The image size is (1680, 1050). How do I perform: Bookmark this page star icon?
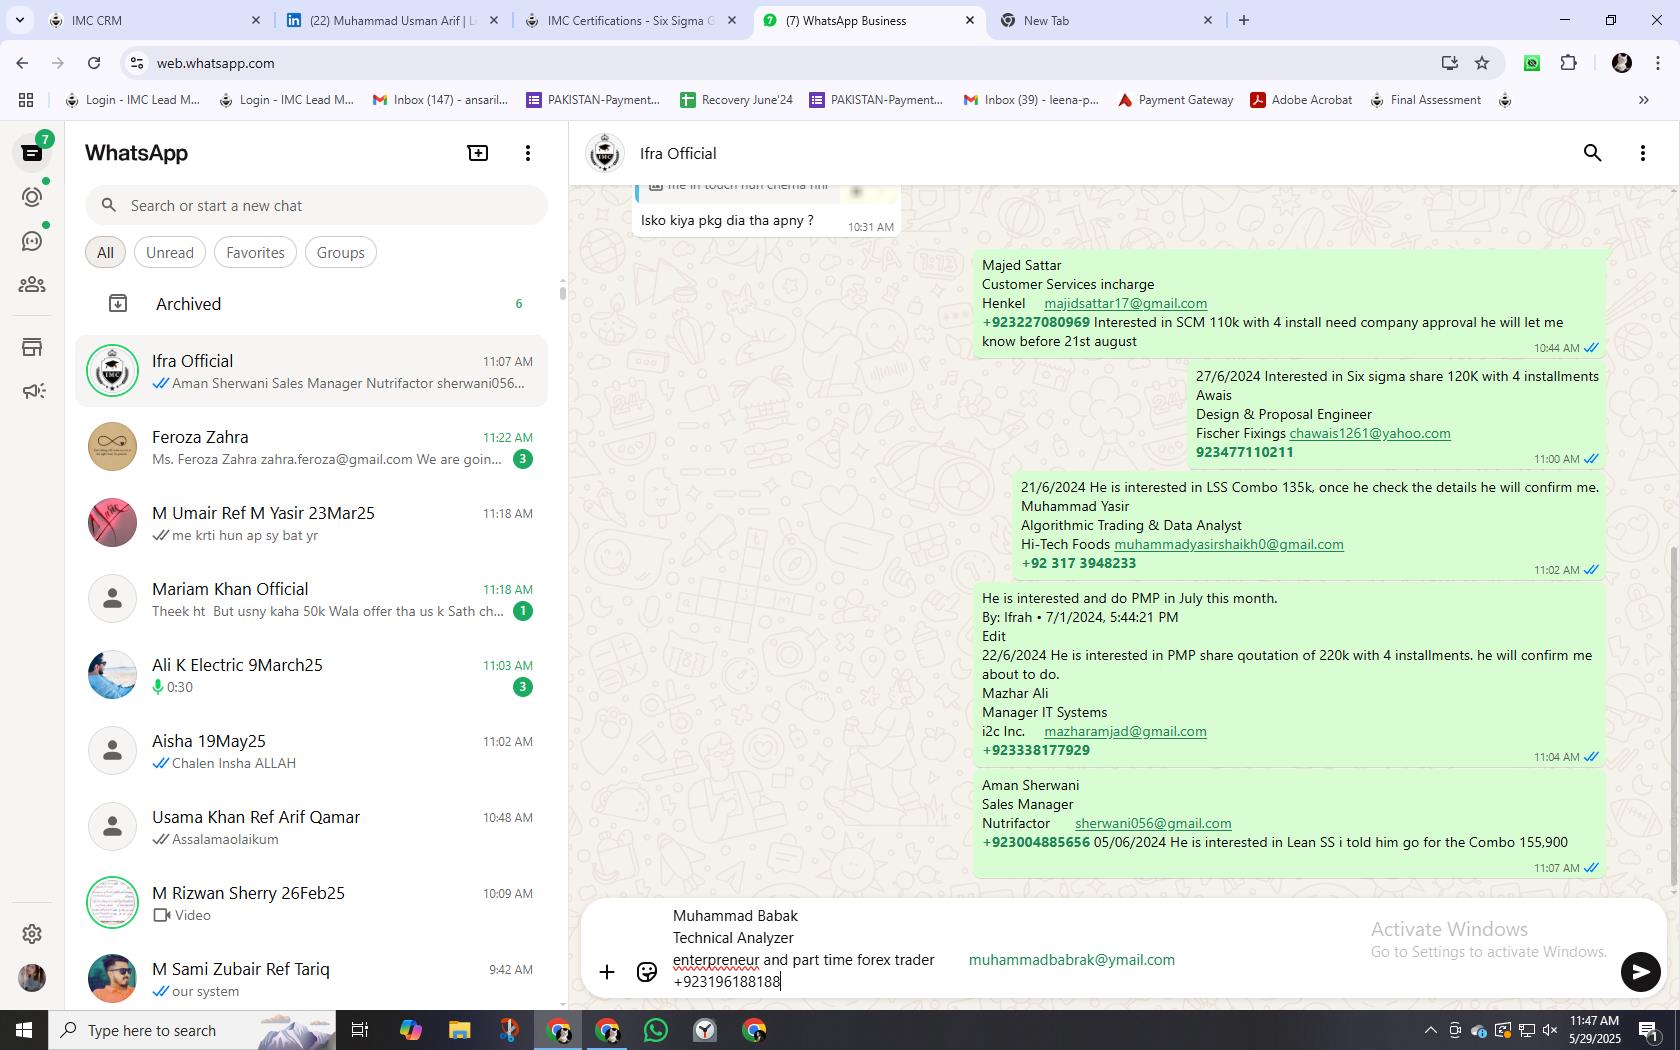tap(1482, 63)
